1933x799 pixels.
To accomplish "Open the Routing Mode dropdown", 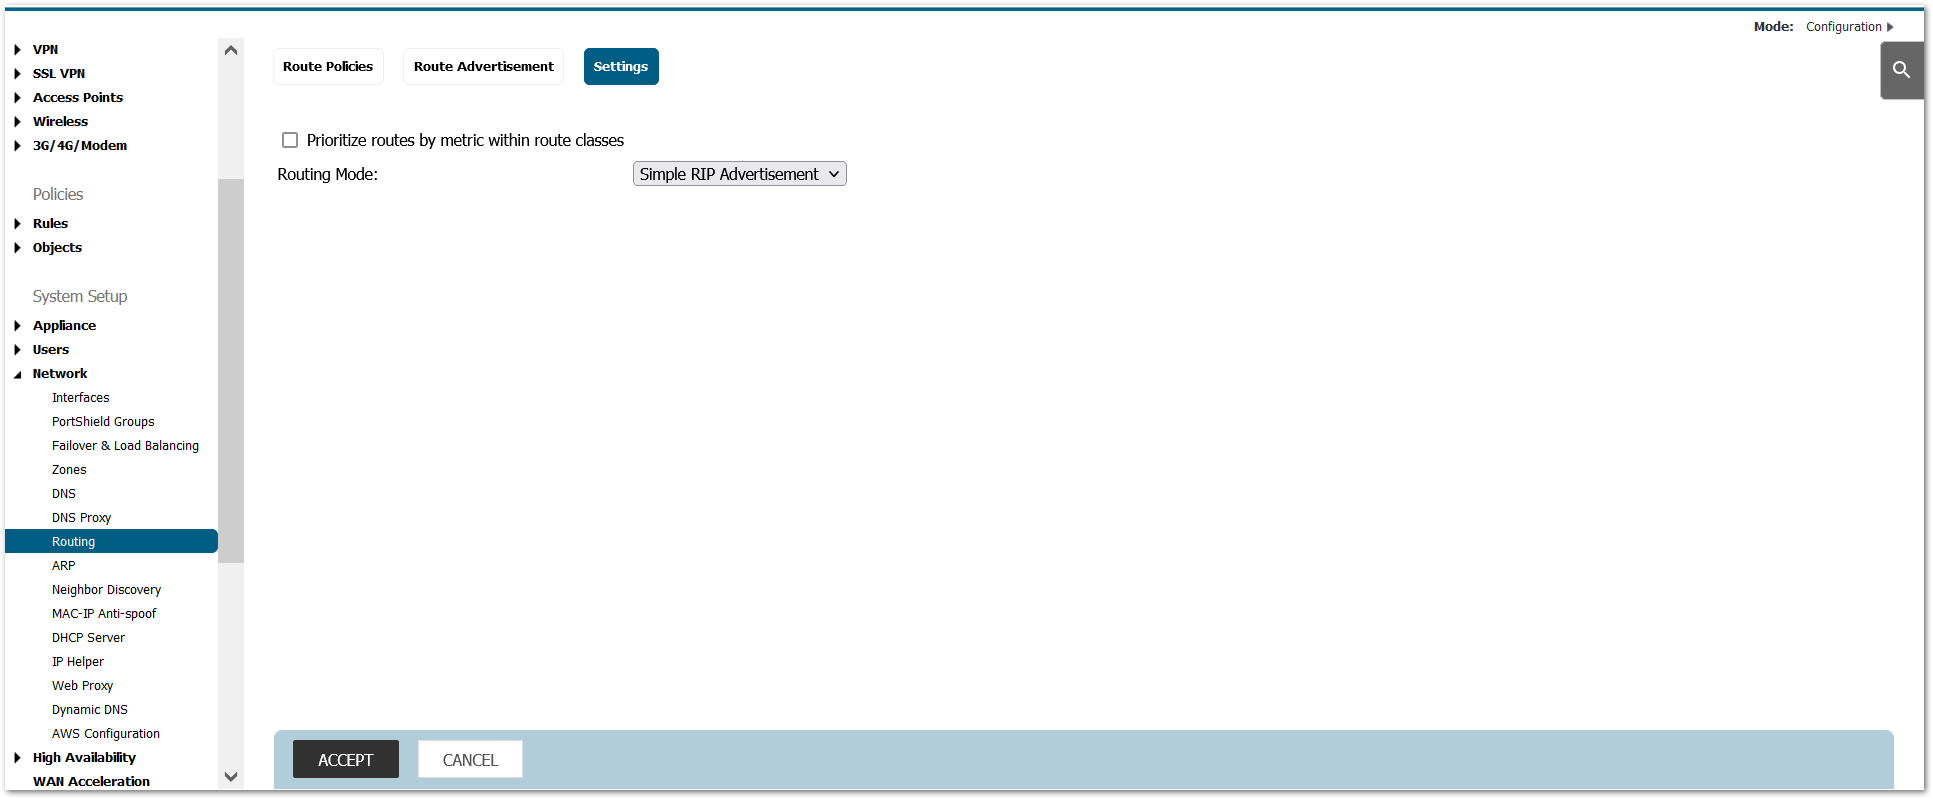I will (x=740, y=174).
